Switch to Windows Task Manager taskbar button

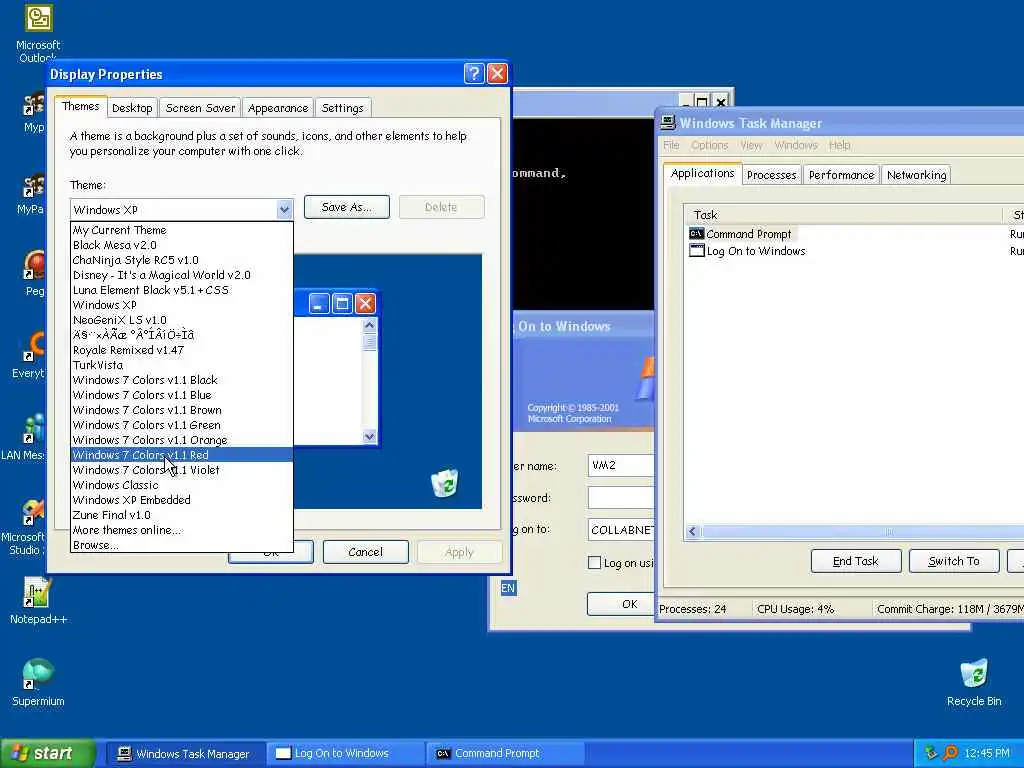pyautogui.click(x=184, y=754)
